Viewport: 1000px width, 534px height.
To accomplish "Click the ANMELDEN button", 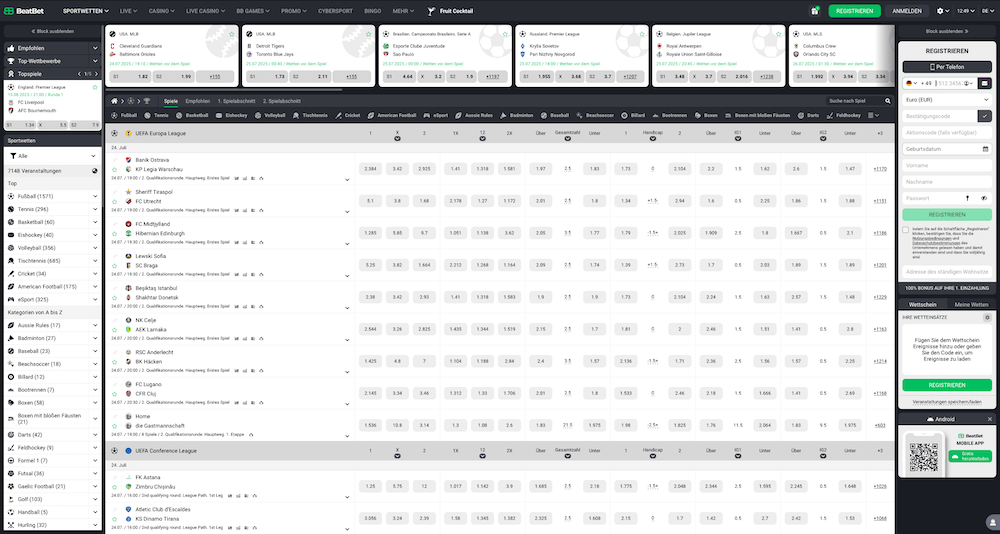I will (x=907, y=11).
